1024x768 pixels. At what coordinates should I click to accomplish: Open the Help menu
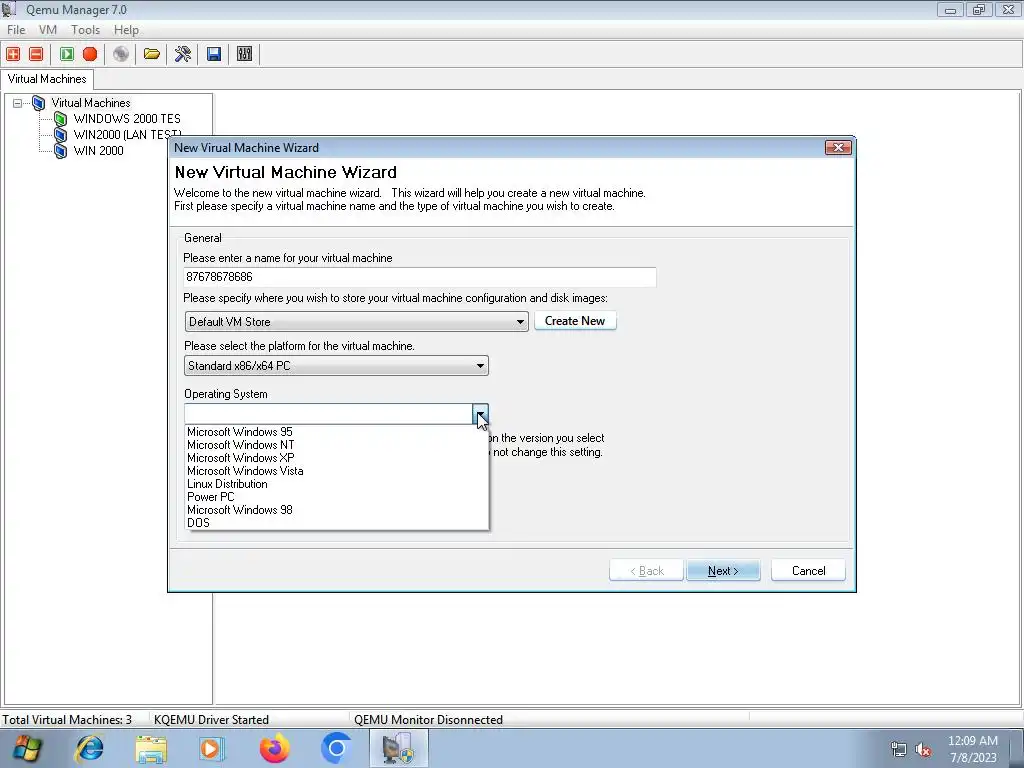126,30
